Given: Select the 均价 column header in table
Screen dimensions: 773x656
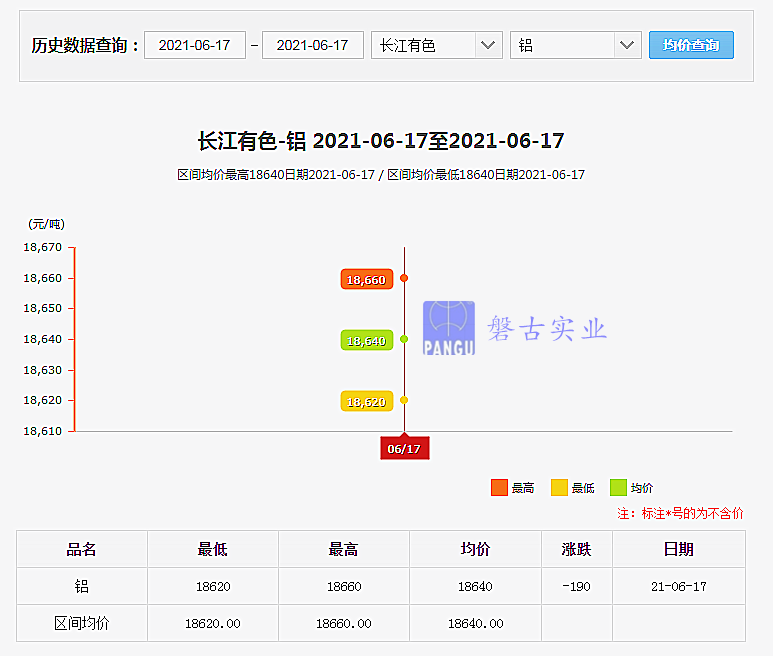Looking at the screenshot, I should [x=476, y=549].
